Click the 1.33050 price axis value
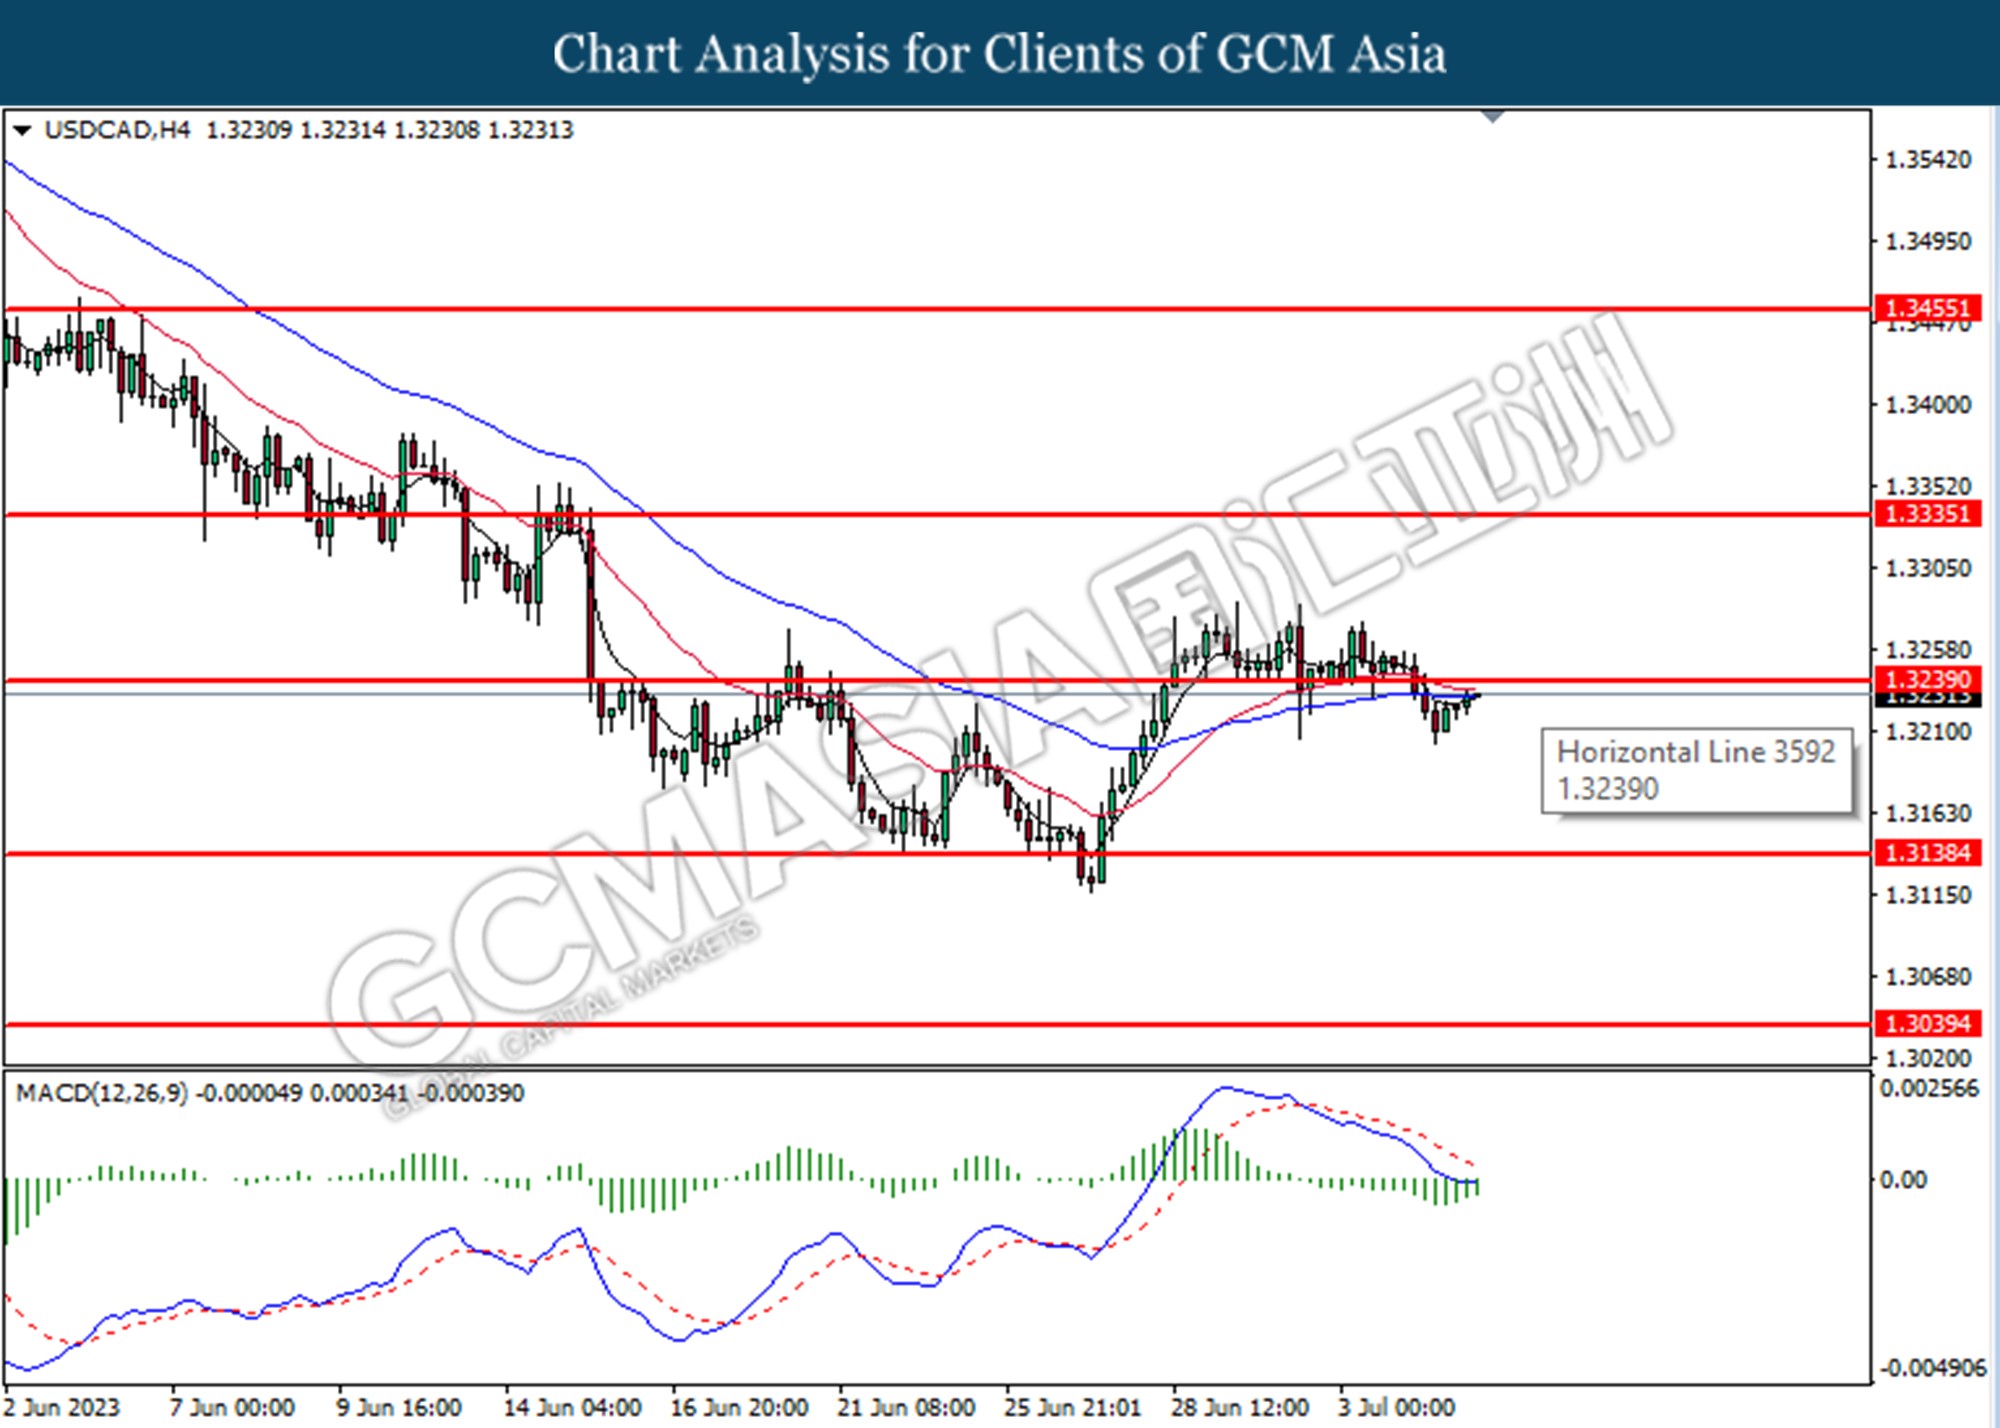Viewport: 2000px width, 1428px height. [x=1928, y=568]
